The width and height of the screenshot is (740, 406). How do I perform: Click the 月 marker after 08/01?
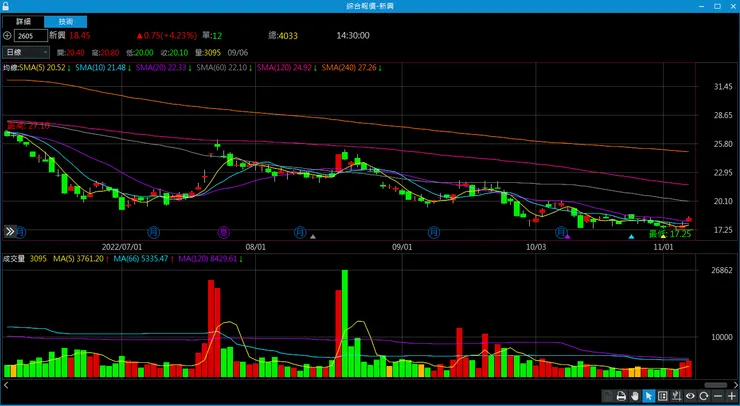(x=300, y=232)
